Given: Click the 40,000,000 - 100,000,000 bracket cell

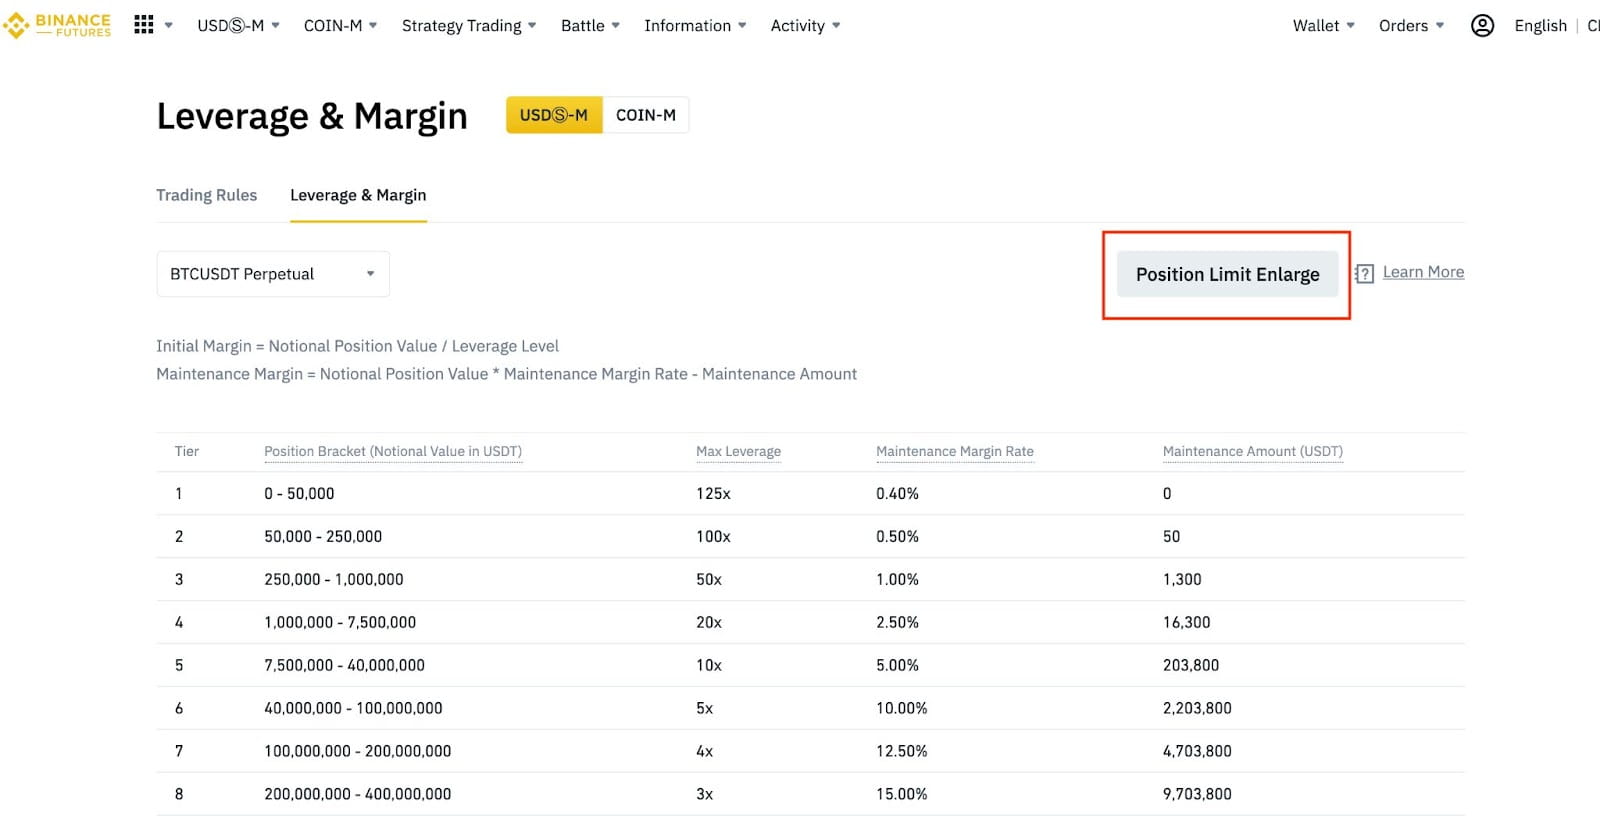Looking at the screenshot, I should [353, 709].
